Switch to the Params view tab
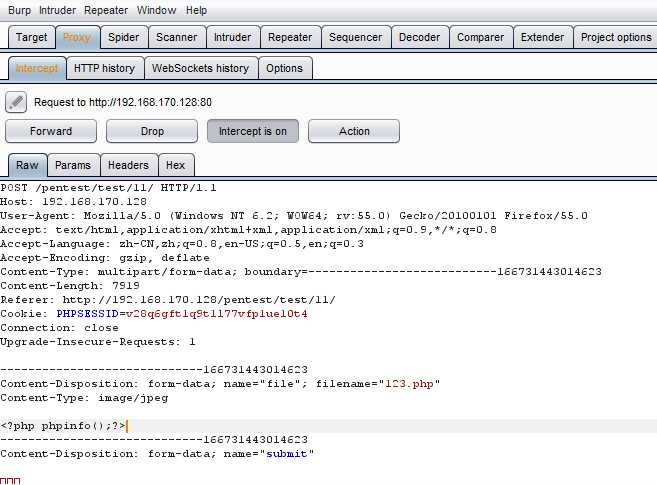The height and width of the screenshot is (485, 657). (x=73, y=165)
